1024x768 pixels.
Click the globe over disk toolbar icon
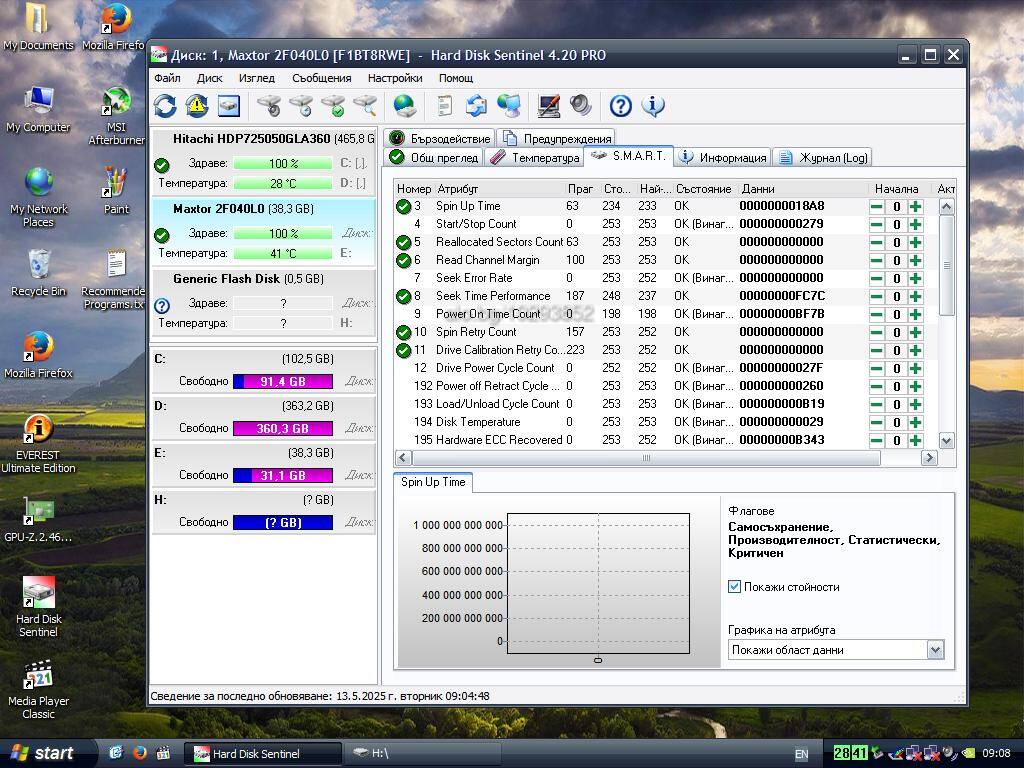click(405, 106)
